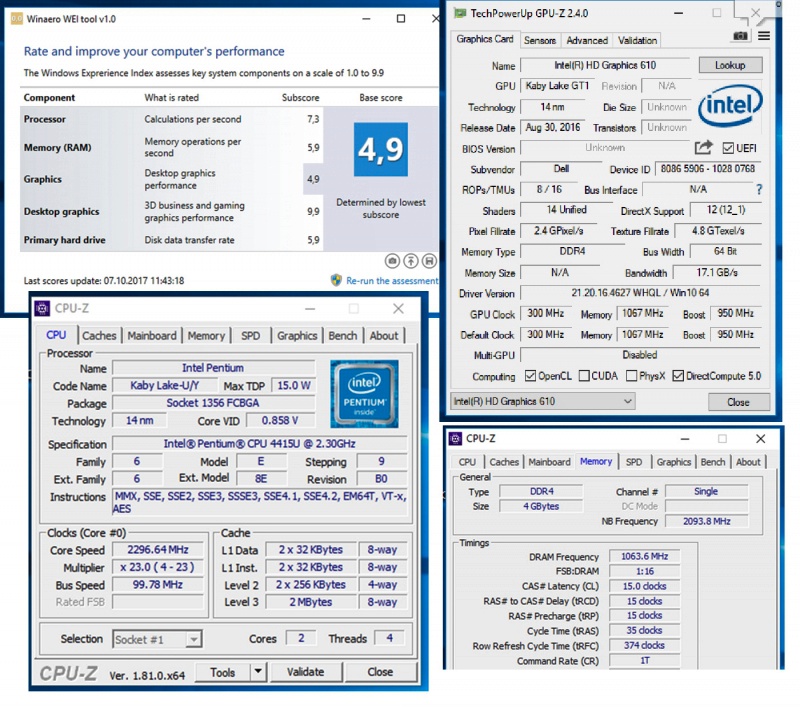Switch to the Sensors tab in GPU-Z

point(540,40)
